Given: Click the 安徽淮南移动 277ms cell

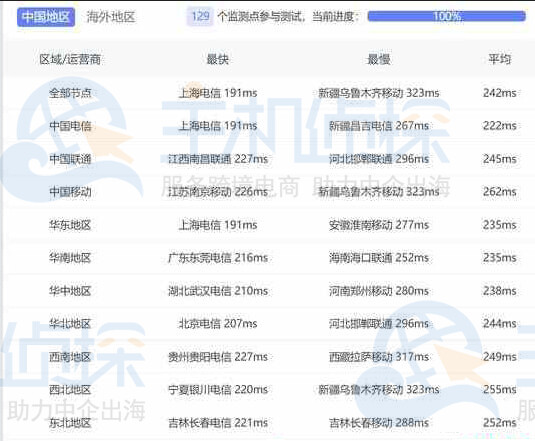Looking at the screenshot, I should pyautogui.click(x=379, y=225).
